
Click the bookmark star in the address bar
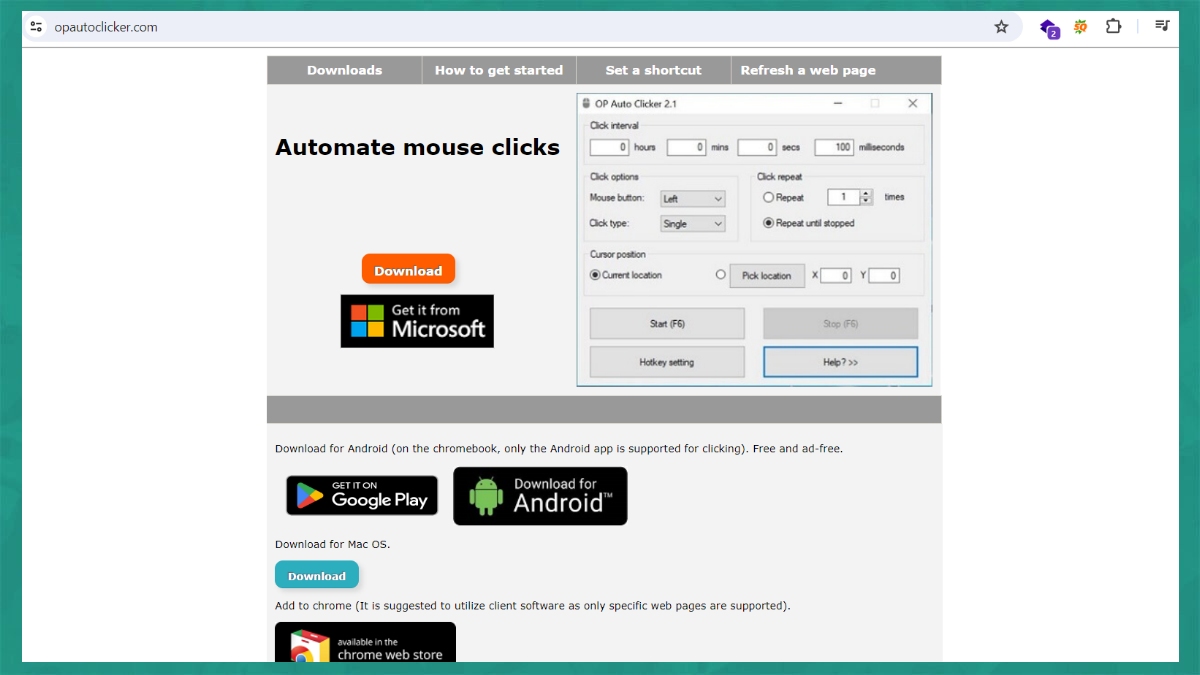(1001, 27)
